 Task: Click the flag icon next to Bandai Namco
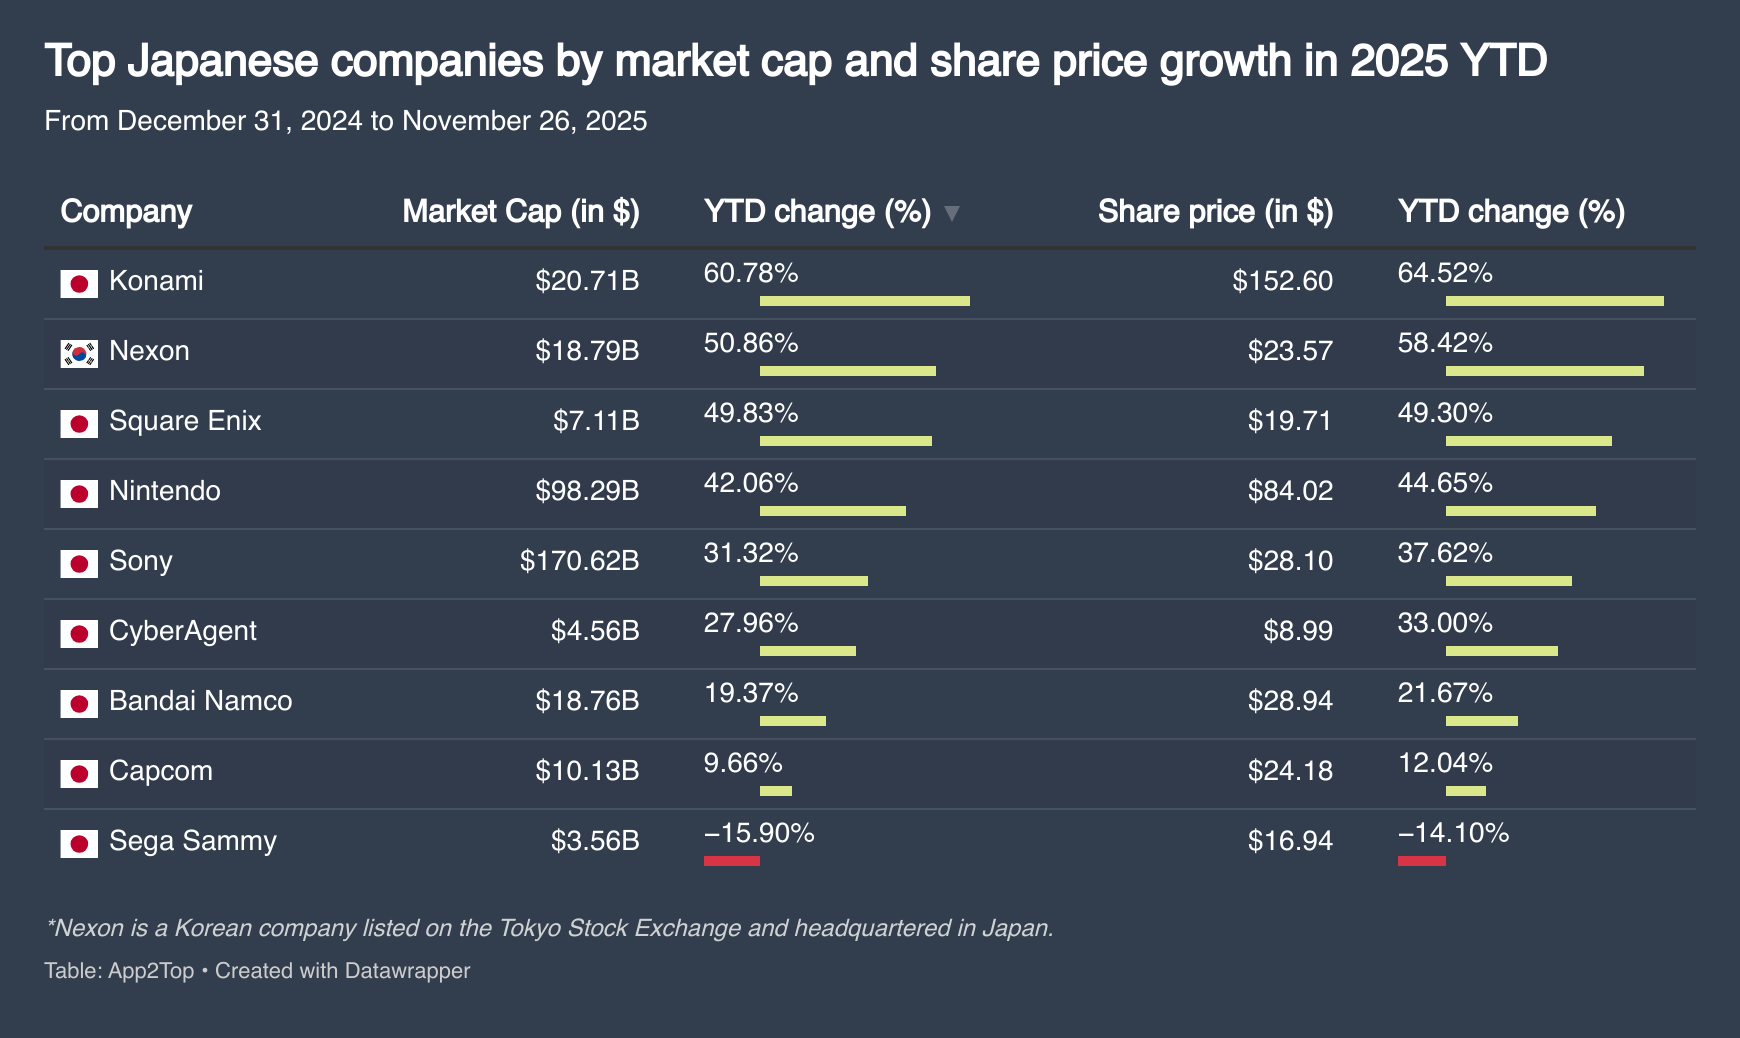click(x=79, y=704)
